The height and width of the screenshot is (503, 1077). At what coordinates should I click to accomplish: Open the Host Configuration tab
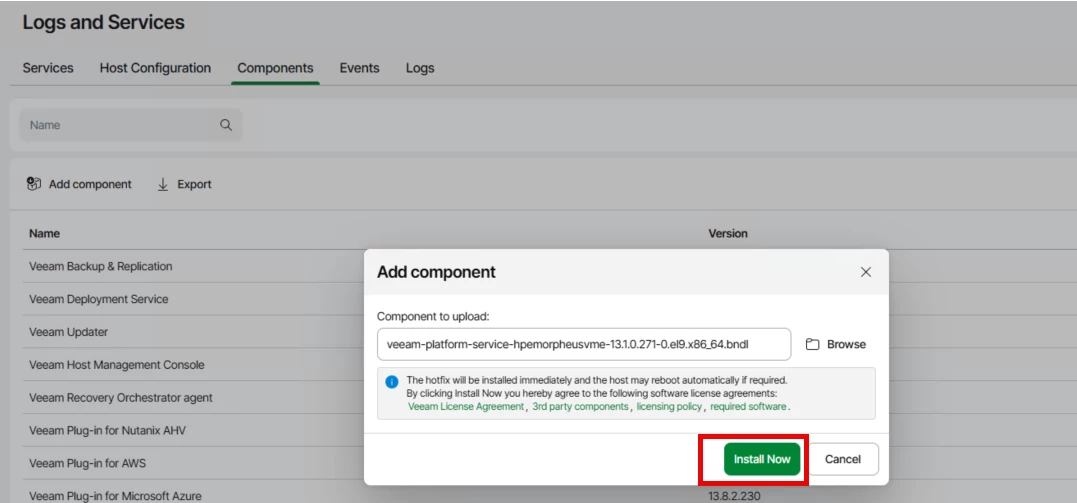point(155,68)
